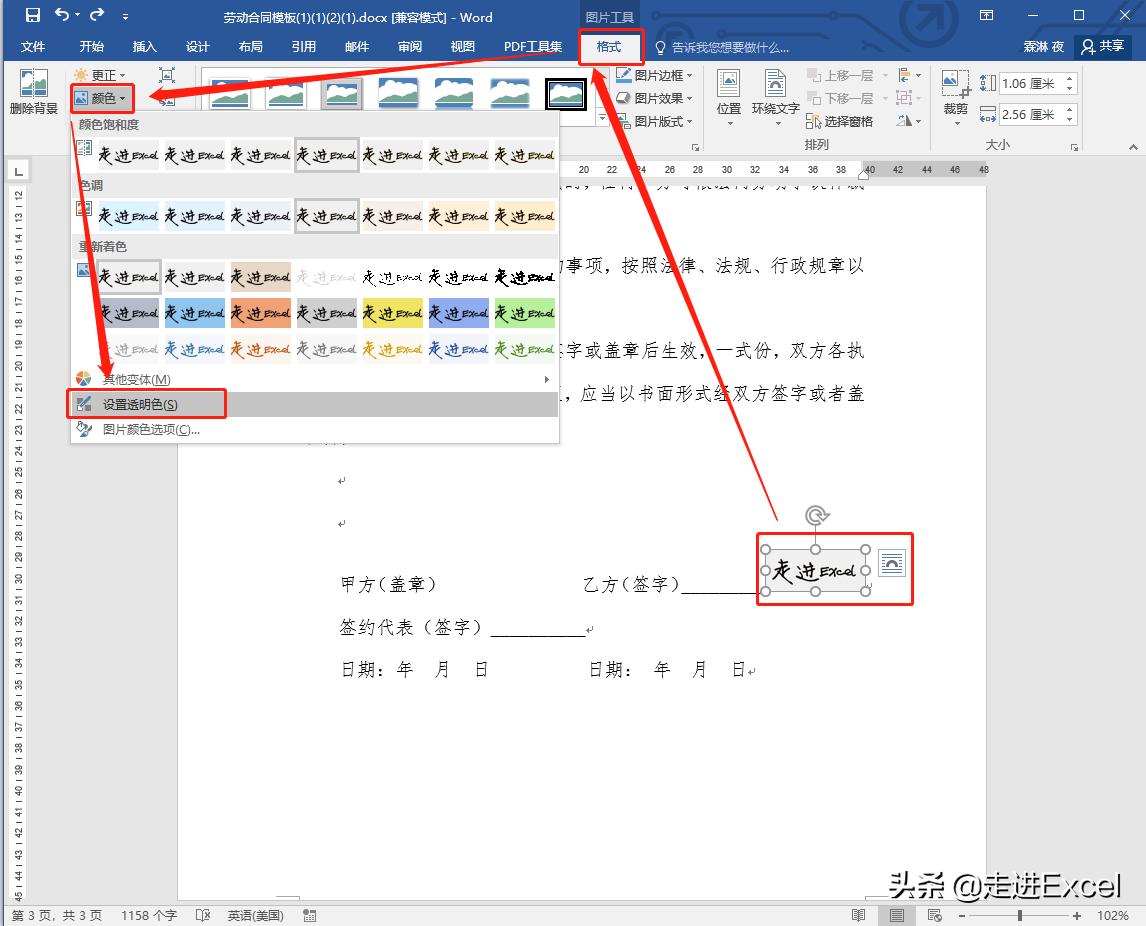Enable Read Mode from the status bar
Screen dimensions: 1146x926
pyautogui.click(x=858, y=914)
